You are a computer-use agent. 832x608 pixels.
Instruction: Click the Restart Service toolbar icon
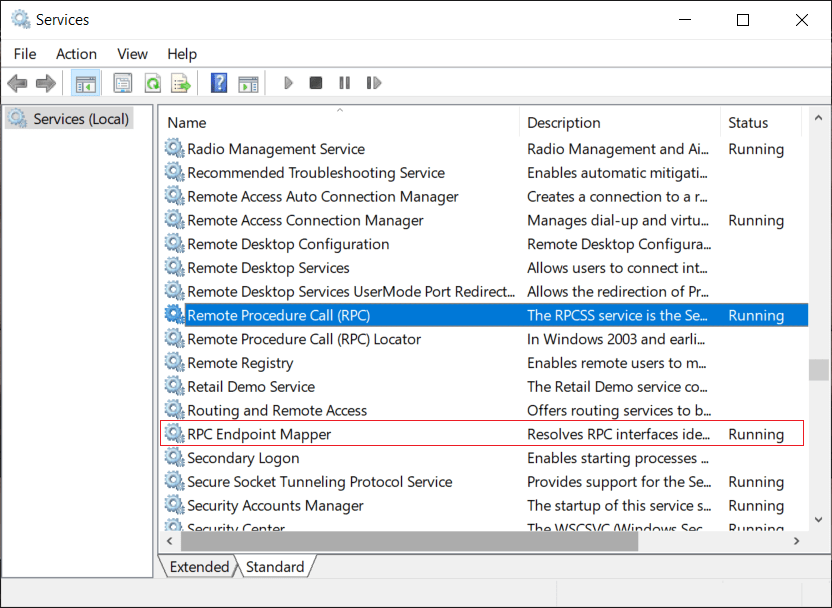(374, 82)
